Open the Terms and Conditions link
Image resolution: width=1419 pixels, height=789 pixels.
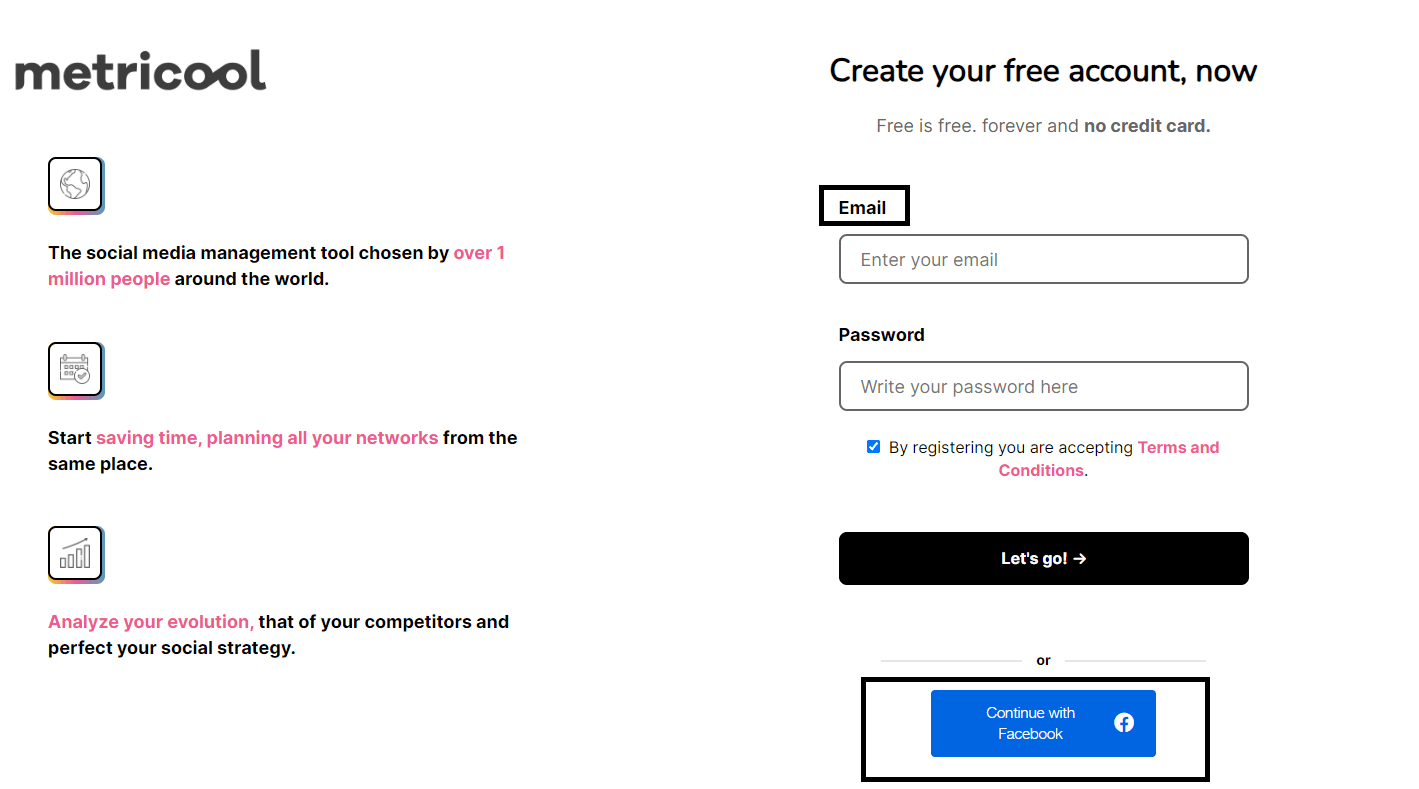click(1177, 447)
